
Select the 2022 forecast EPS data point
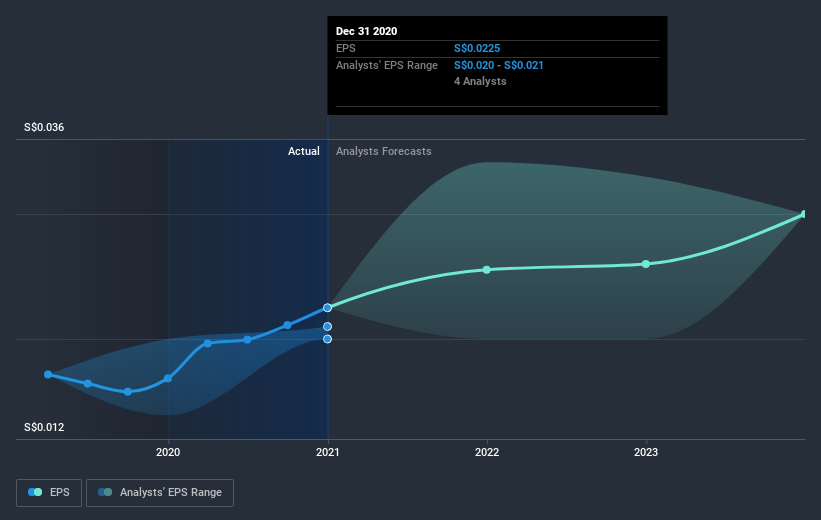pos(487,270)
